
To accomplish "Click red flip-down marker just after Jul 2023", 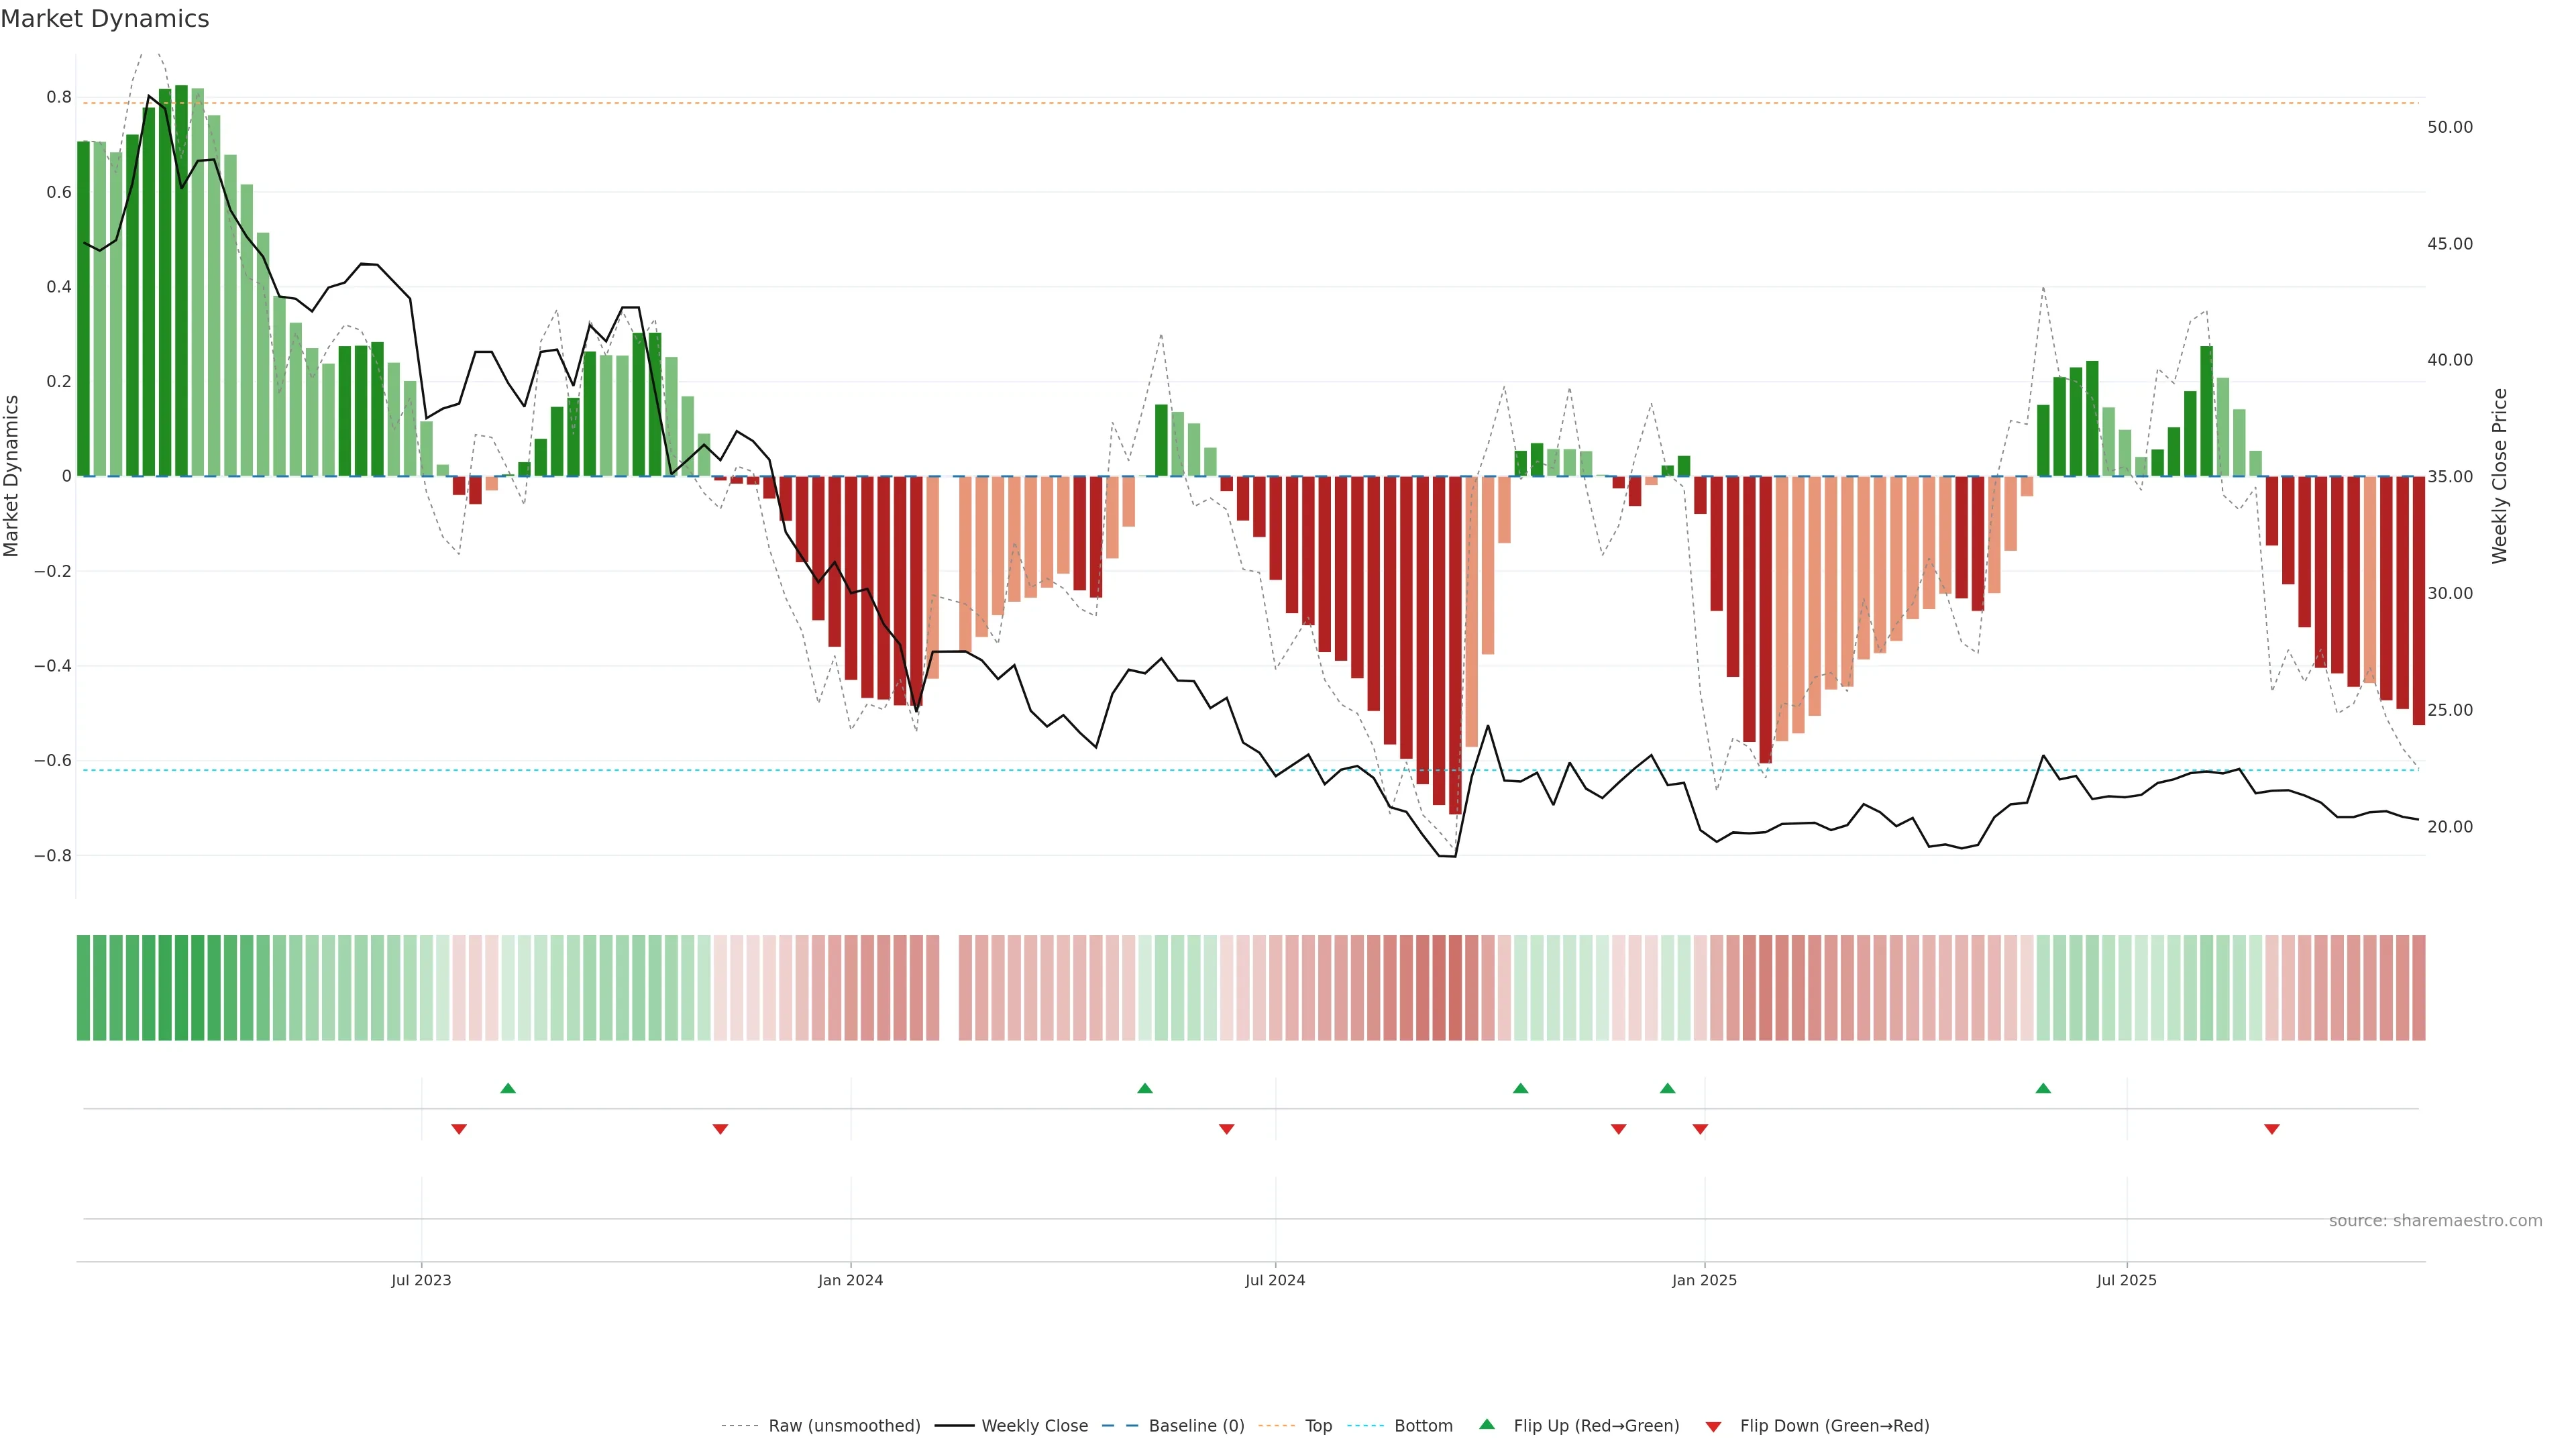I will point(459,1129).
